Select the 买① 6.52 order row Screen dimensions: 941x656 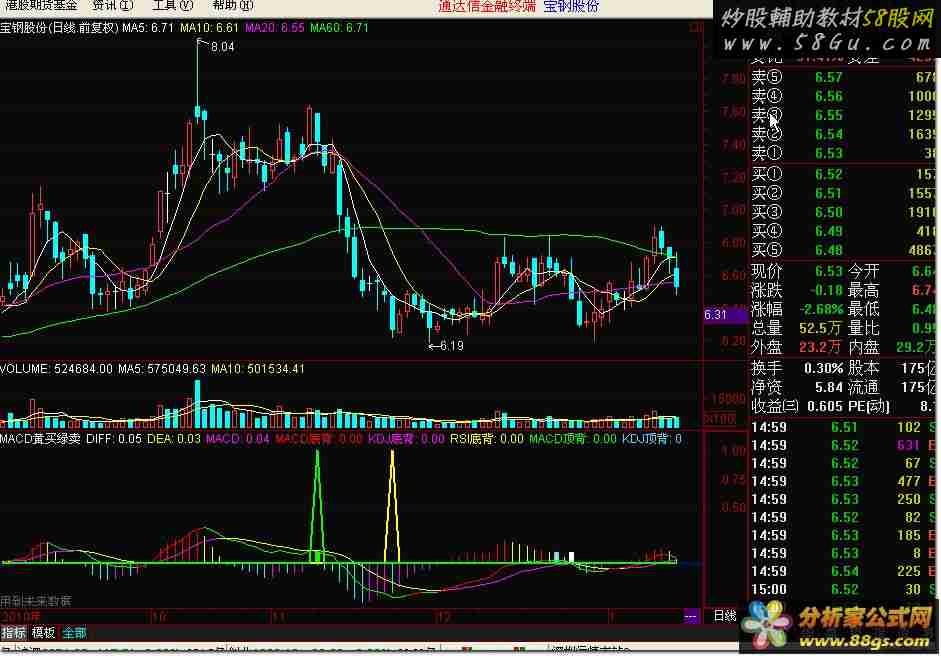point(843,174)
